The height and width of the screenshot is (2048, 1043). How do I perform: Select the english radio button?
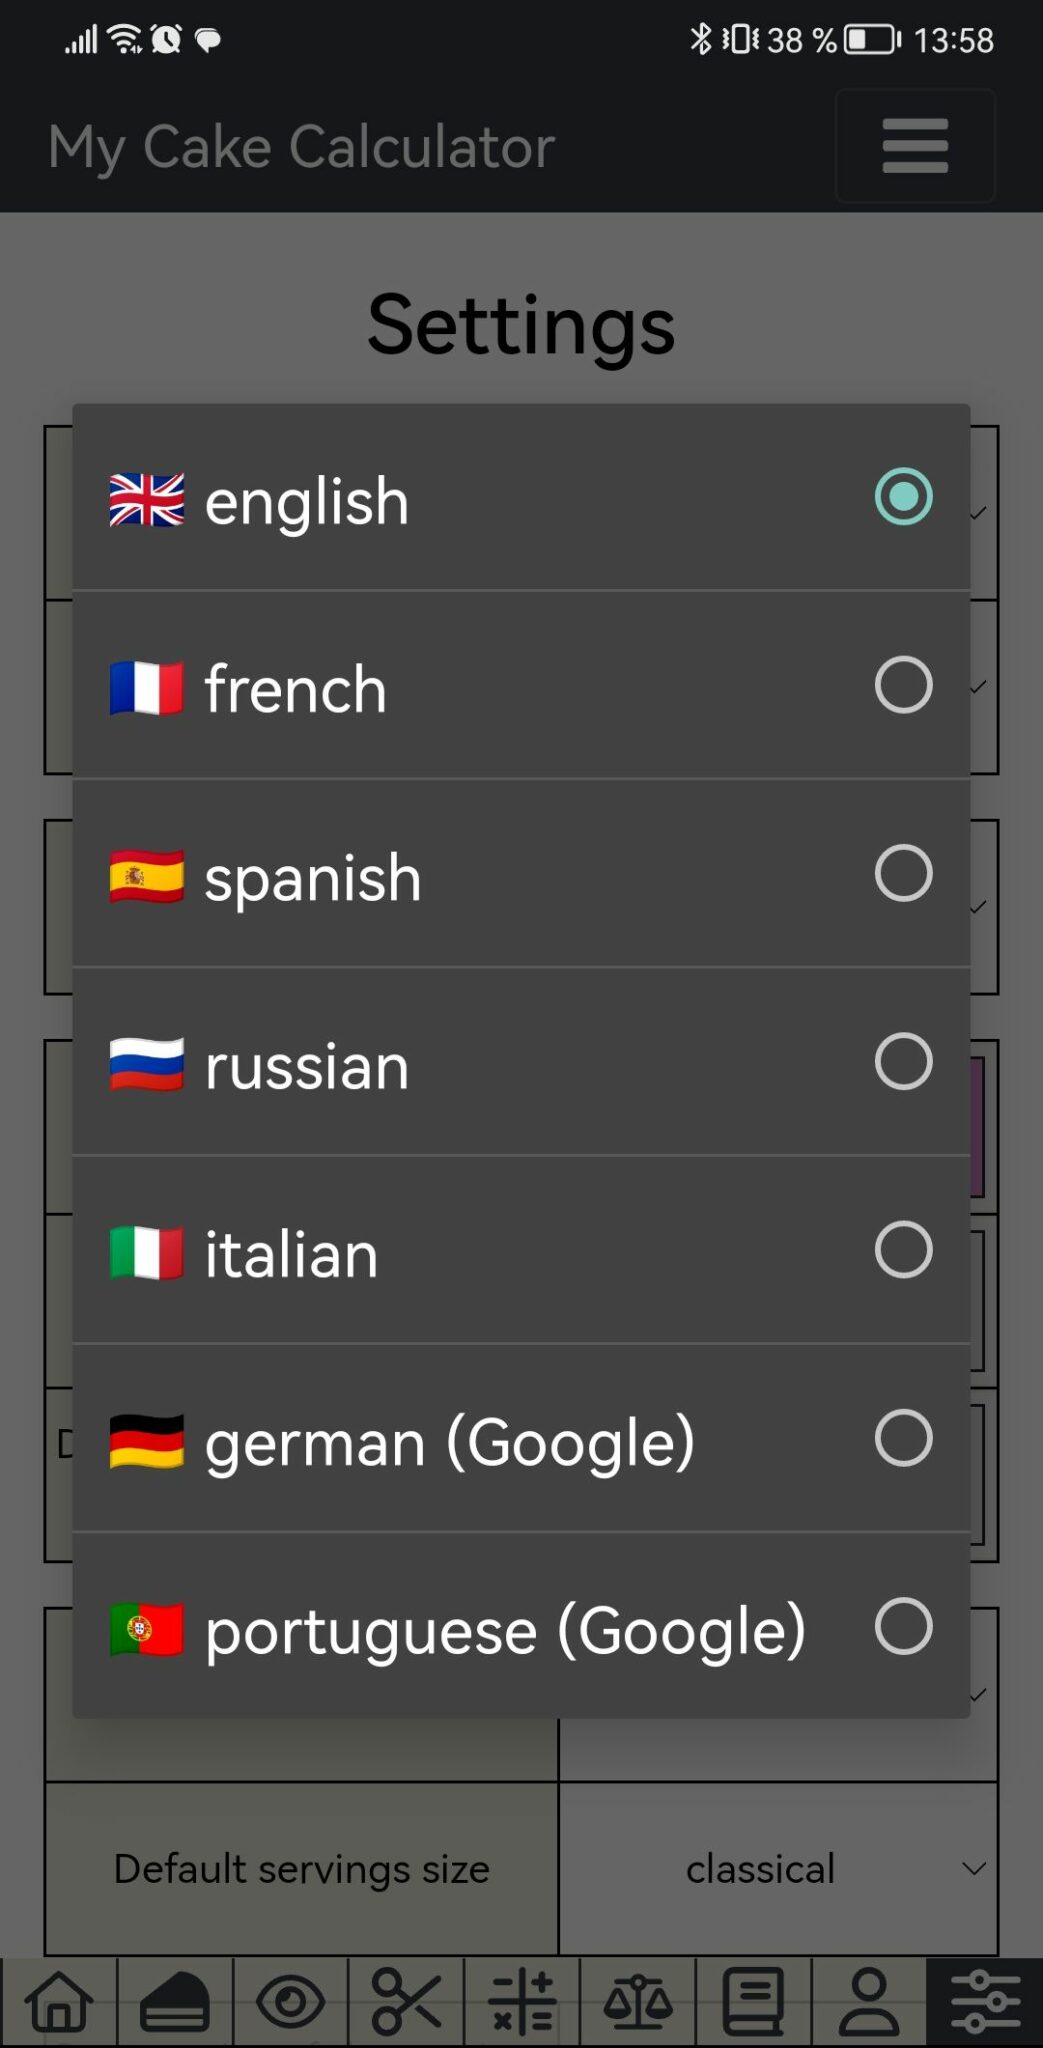pos(903,497)
